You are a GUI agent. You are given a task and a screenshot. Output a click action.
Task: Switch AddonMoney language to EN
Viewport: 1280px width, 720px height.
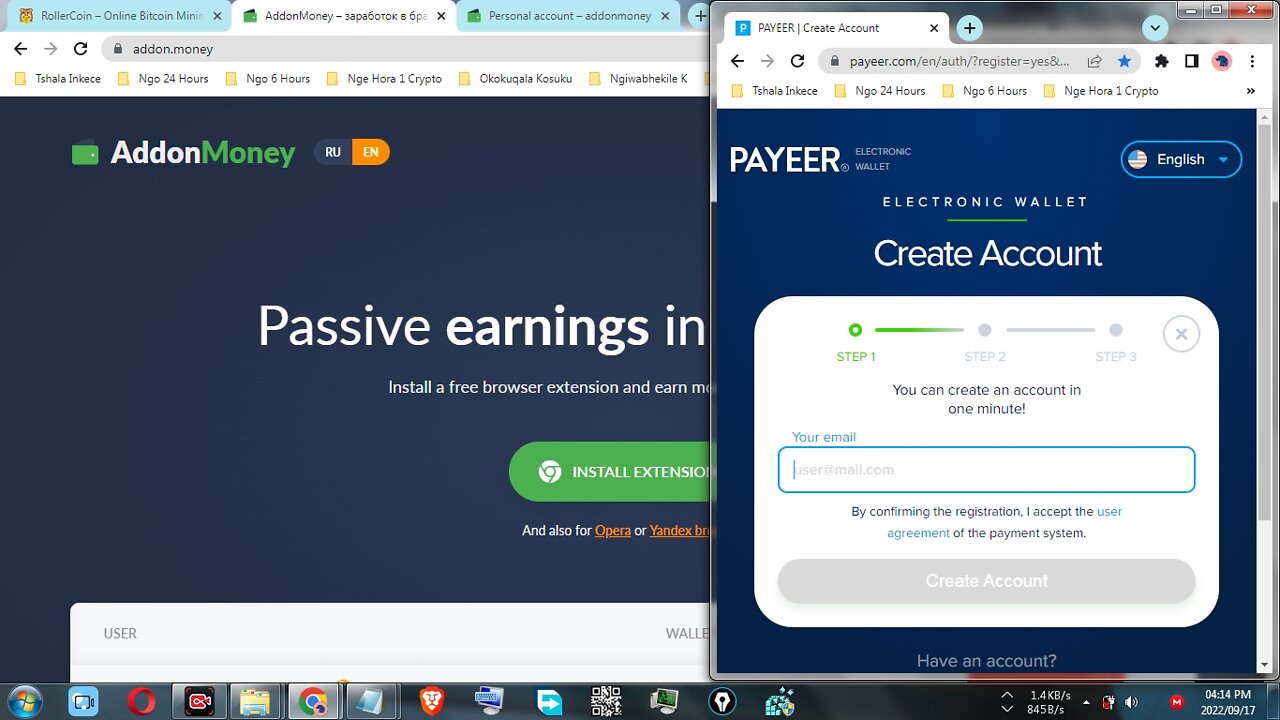point(371,152)
